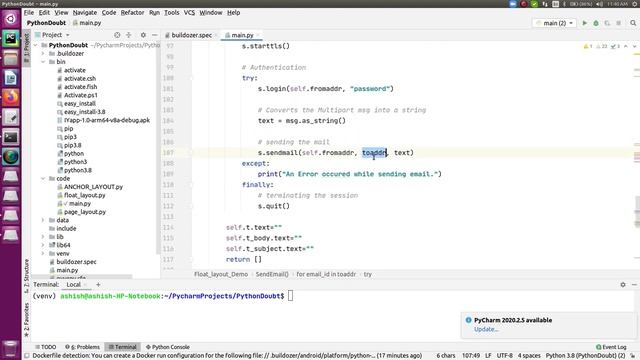
Task: Expand the data folder
Action: 43,220
